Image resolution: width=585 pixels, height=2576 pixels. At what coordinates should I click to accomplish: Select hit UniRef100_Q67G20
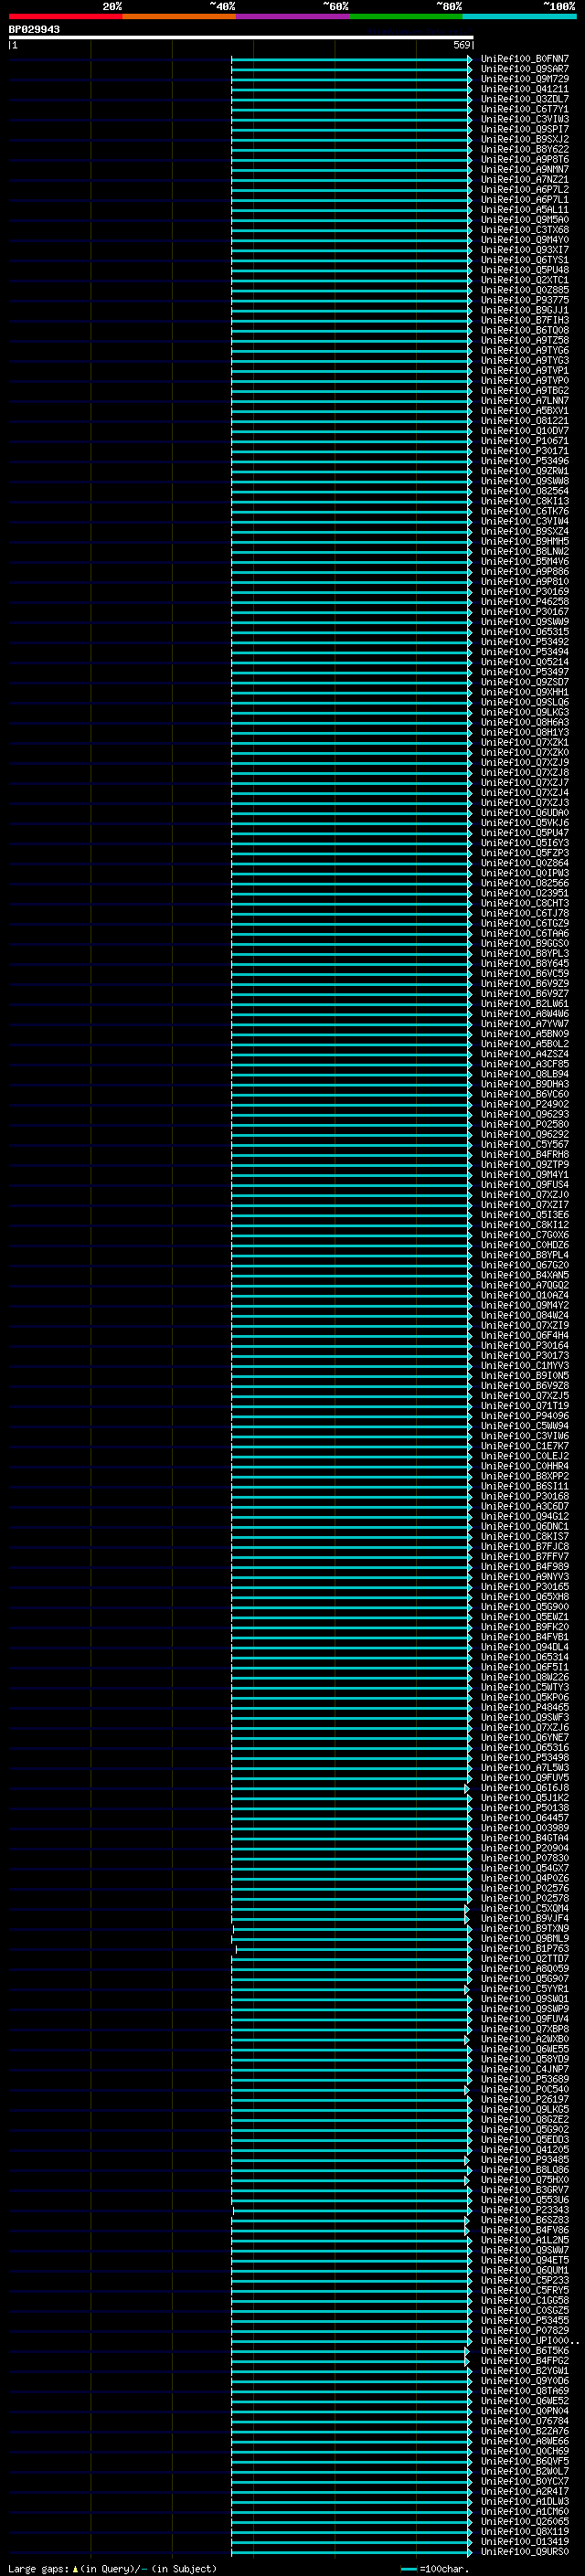click(x=524, y=1265)
